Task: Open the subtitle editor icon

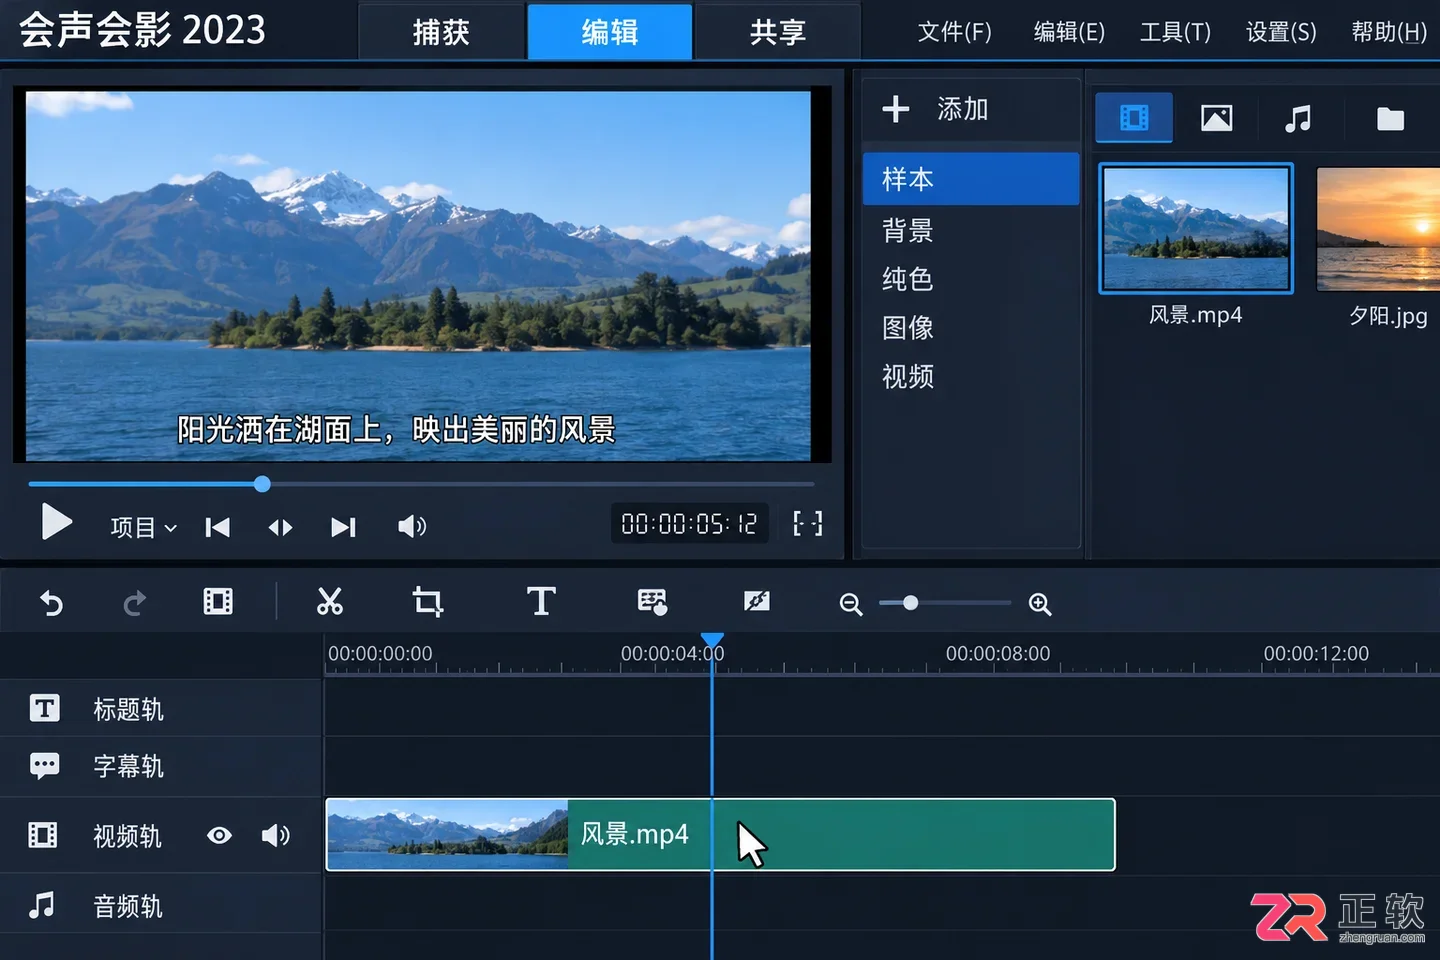Action: pos(652,601)
